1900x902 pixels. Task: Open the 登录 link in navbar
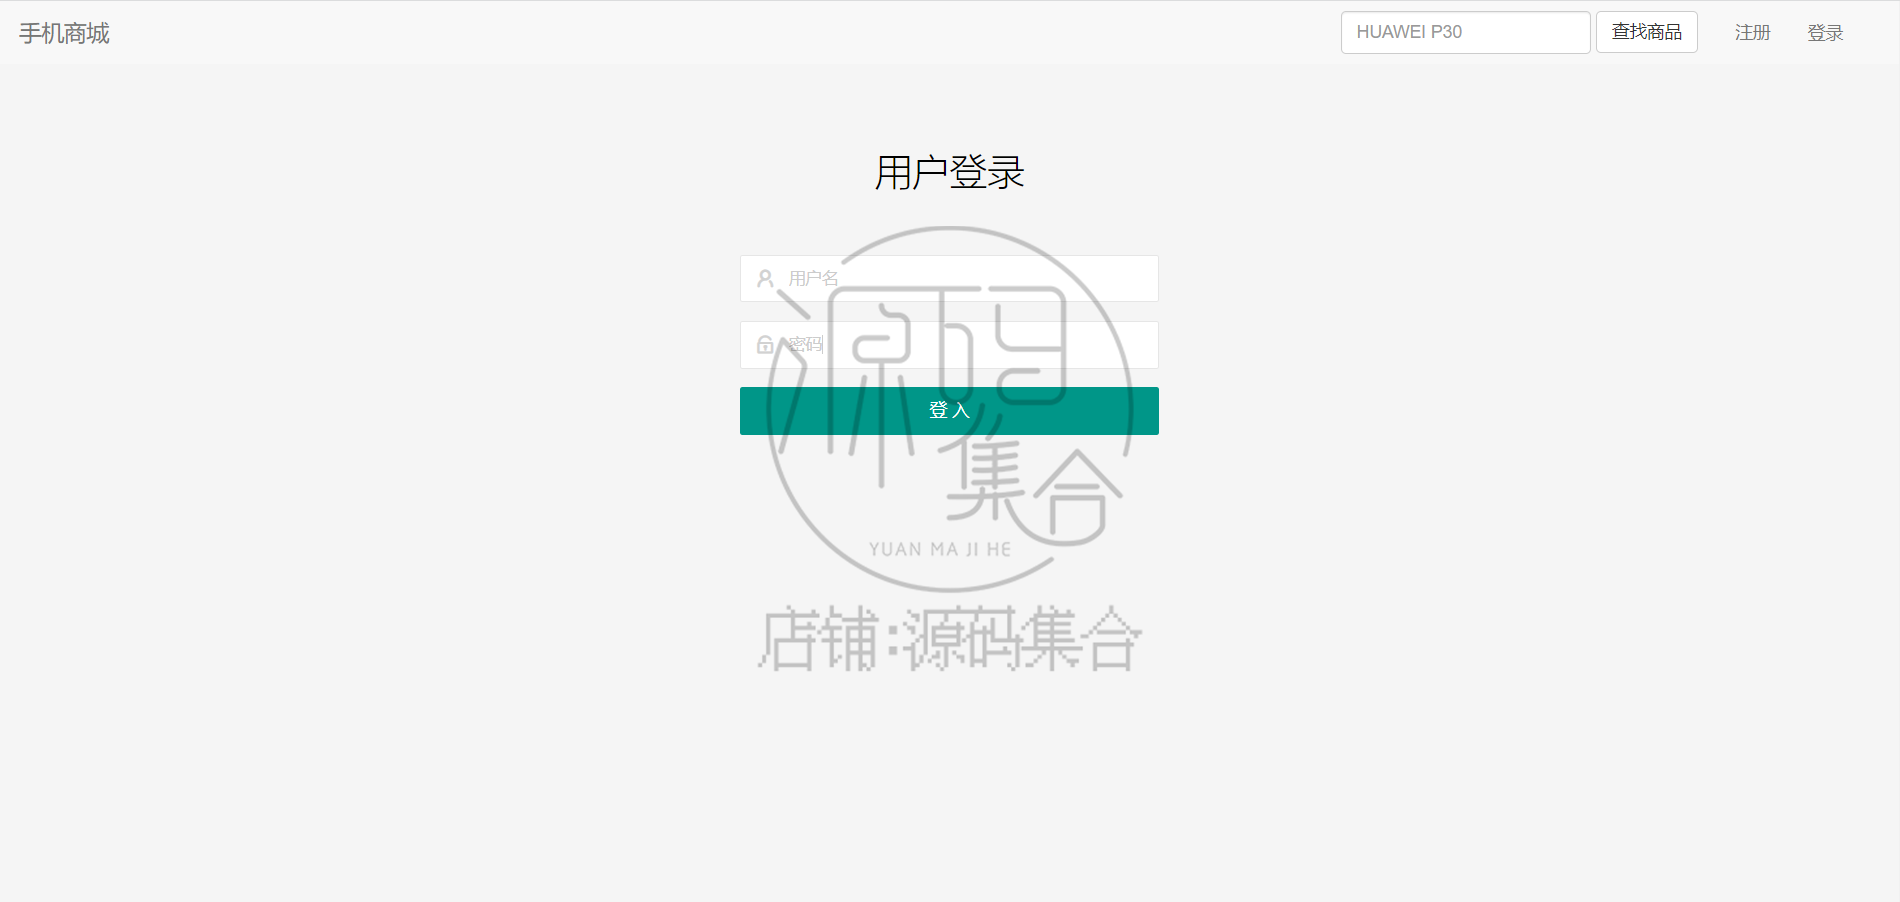[1825, 33]
